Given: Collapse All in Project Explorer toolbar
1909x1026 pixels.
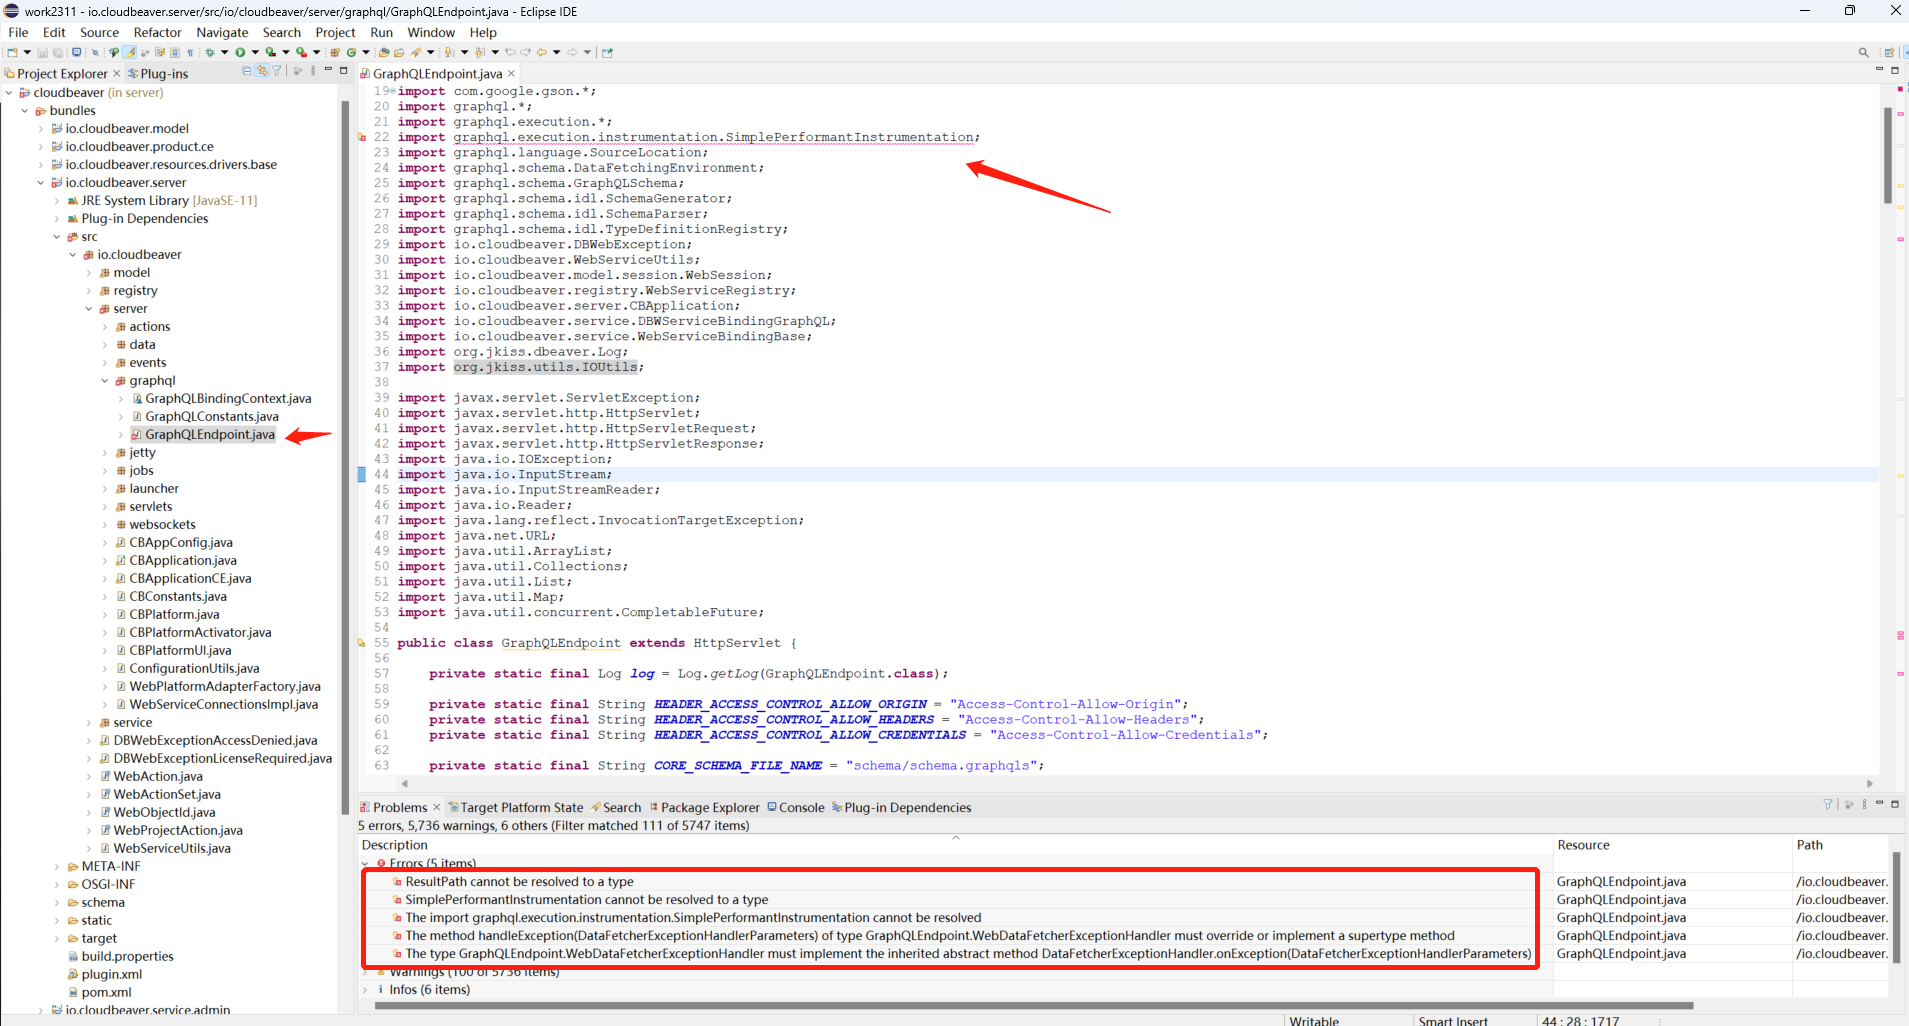Looking at the screenshot, I should [247, 72].
